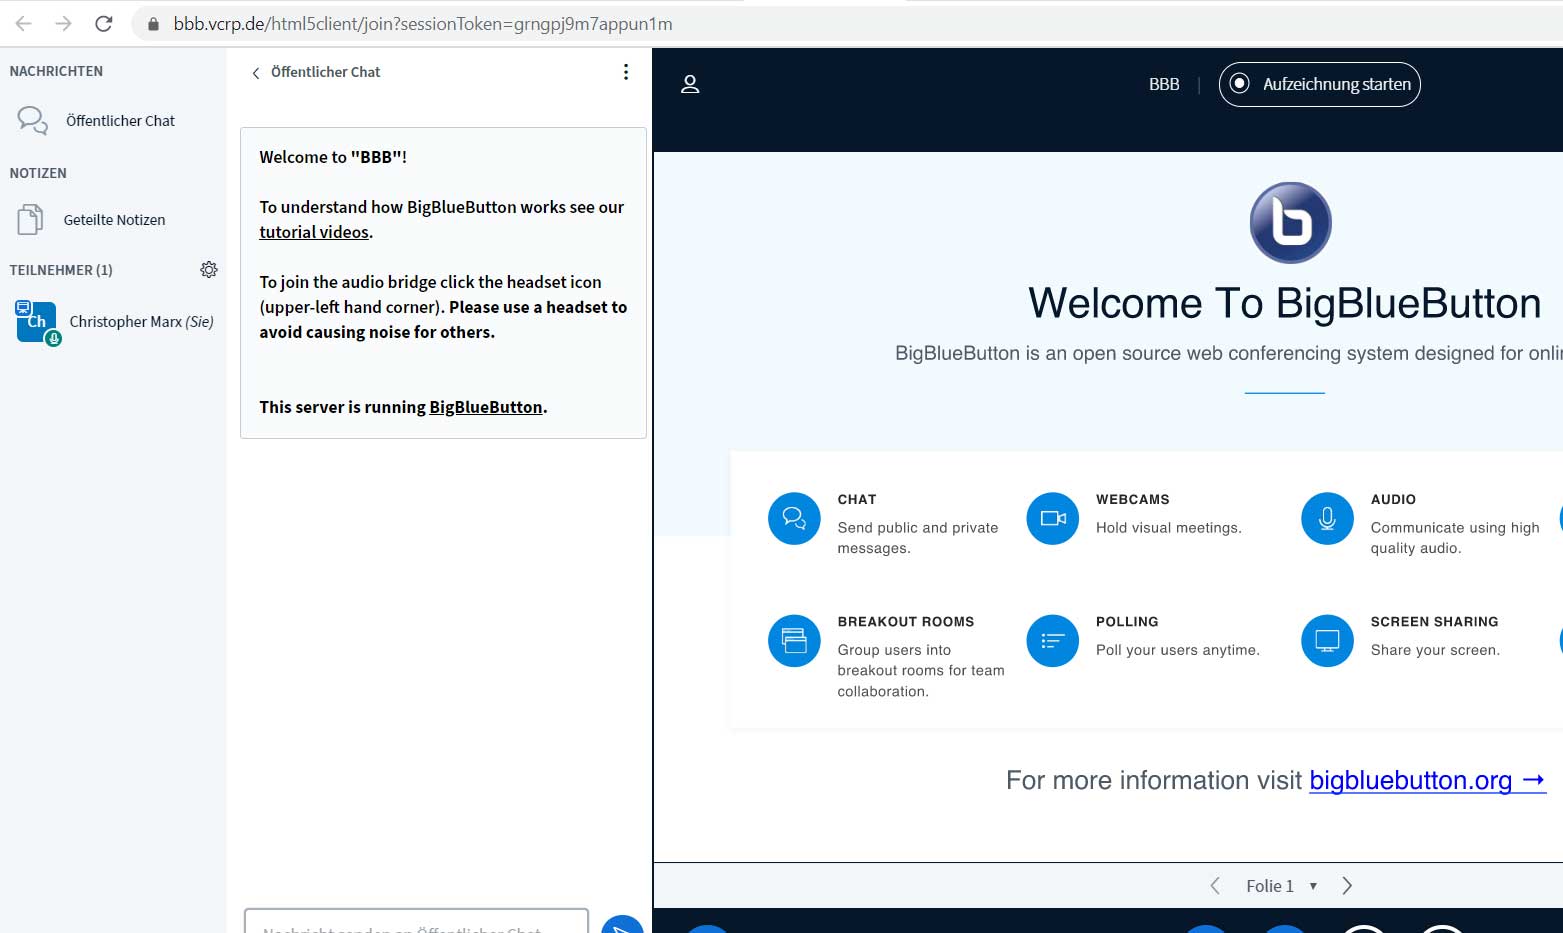The width and height of the screenshot is (1563, 933).
Task: Open the bigbluebutton.org link
Action: point(1428,780)
